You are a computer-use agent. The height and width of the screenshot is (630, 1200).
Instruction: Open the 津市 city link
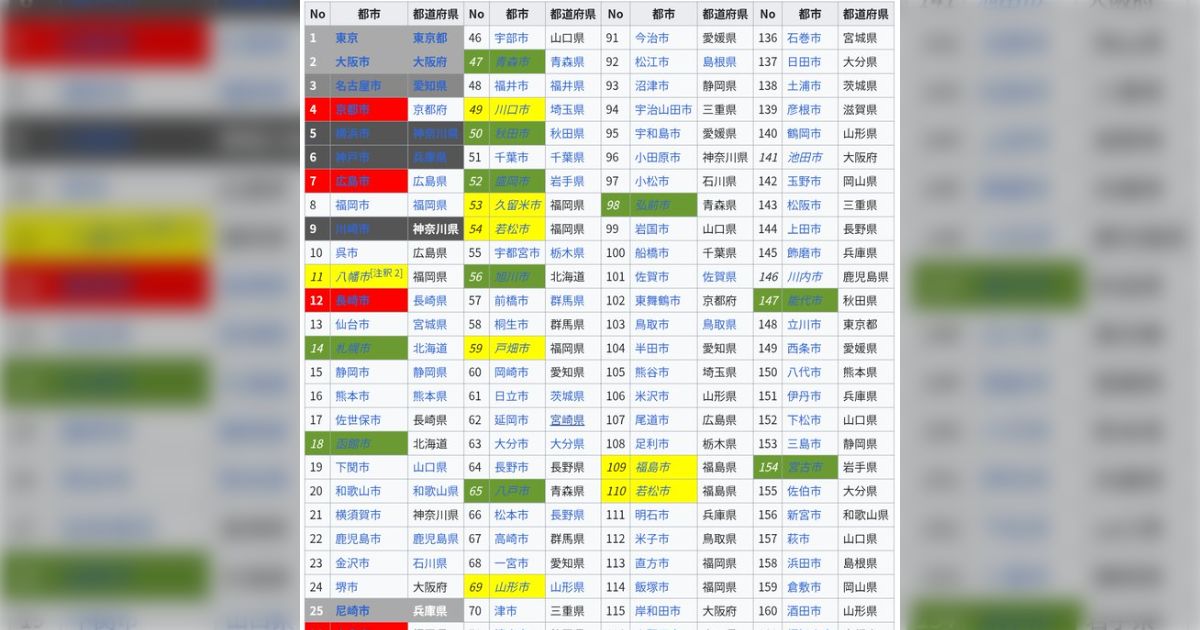pyautogui.click(x=506, y=611)
